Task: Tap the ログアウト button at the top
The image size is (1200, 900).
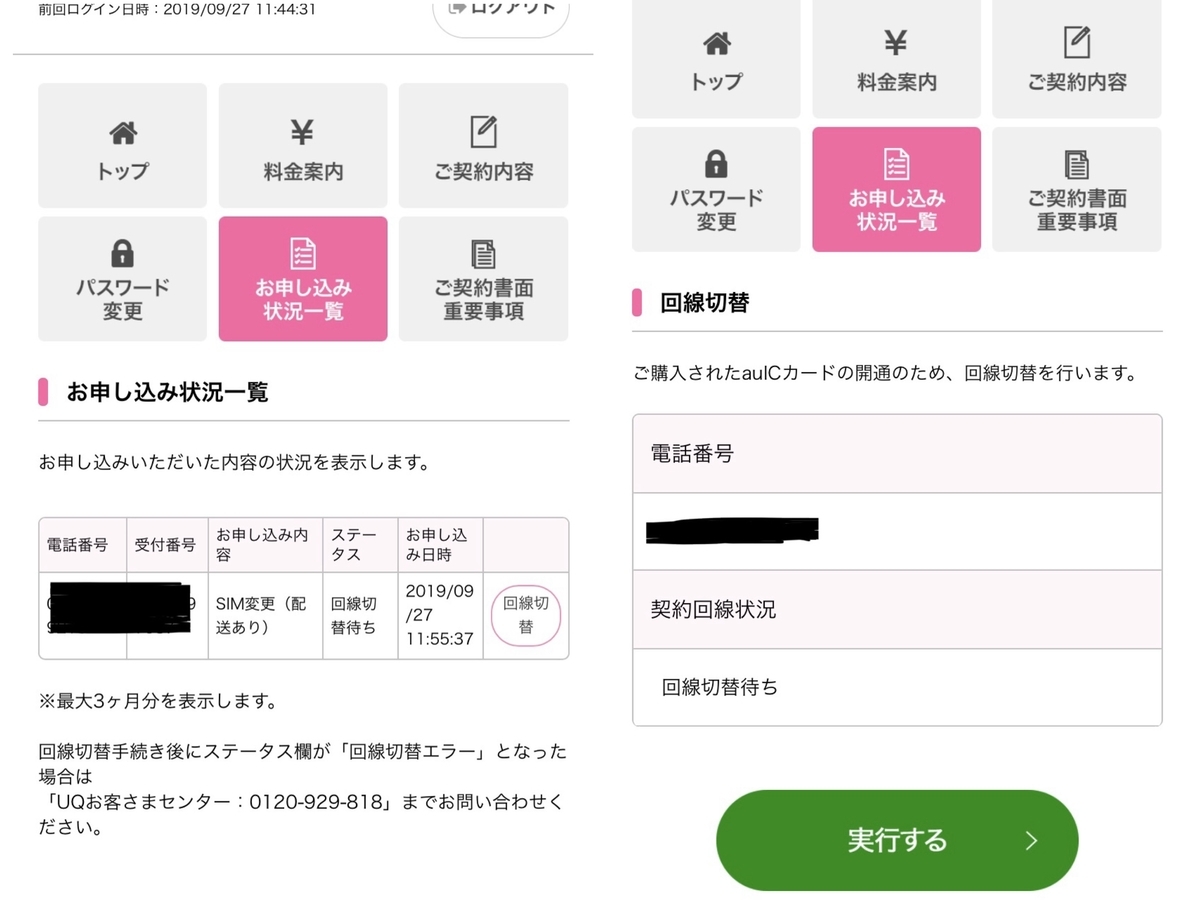Action: [x=500, y=10]
